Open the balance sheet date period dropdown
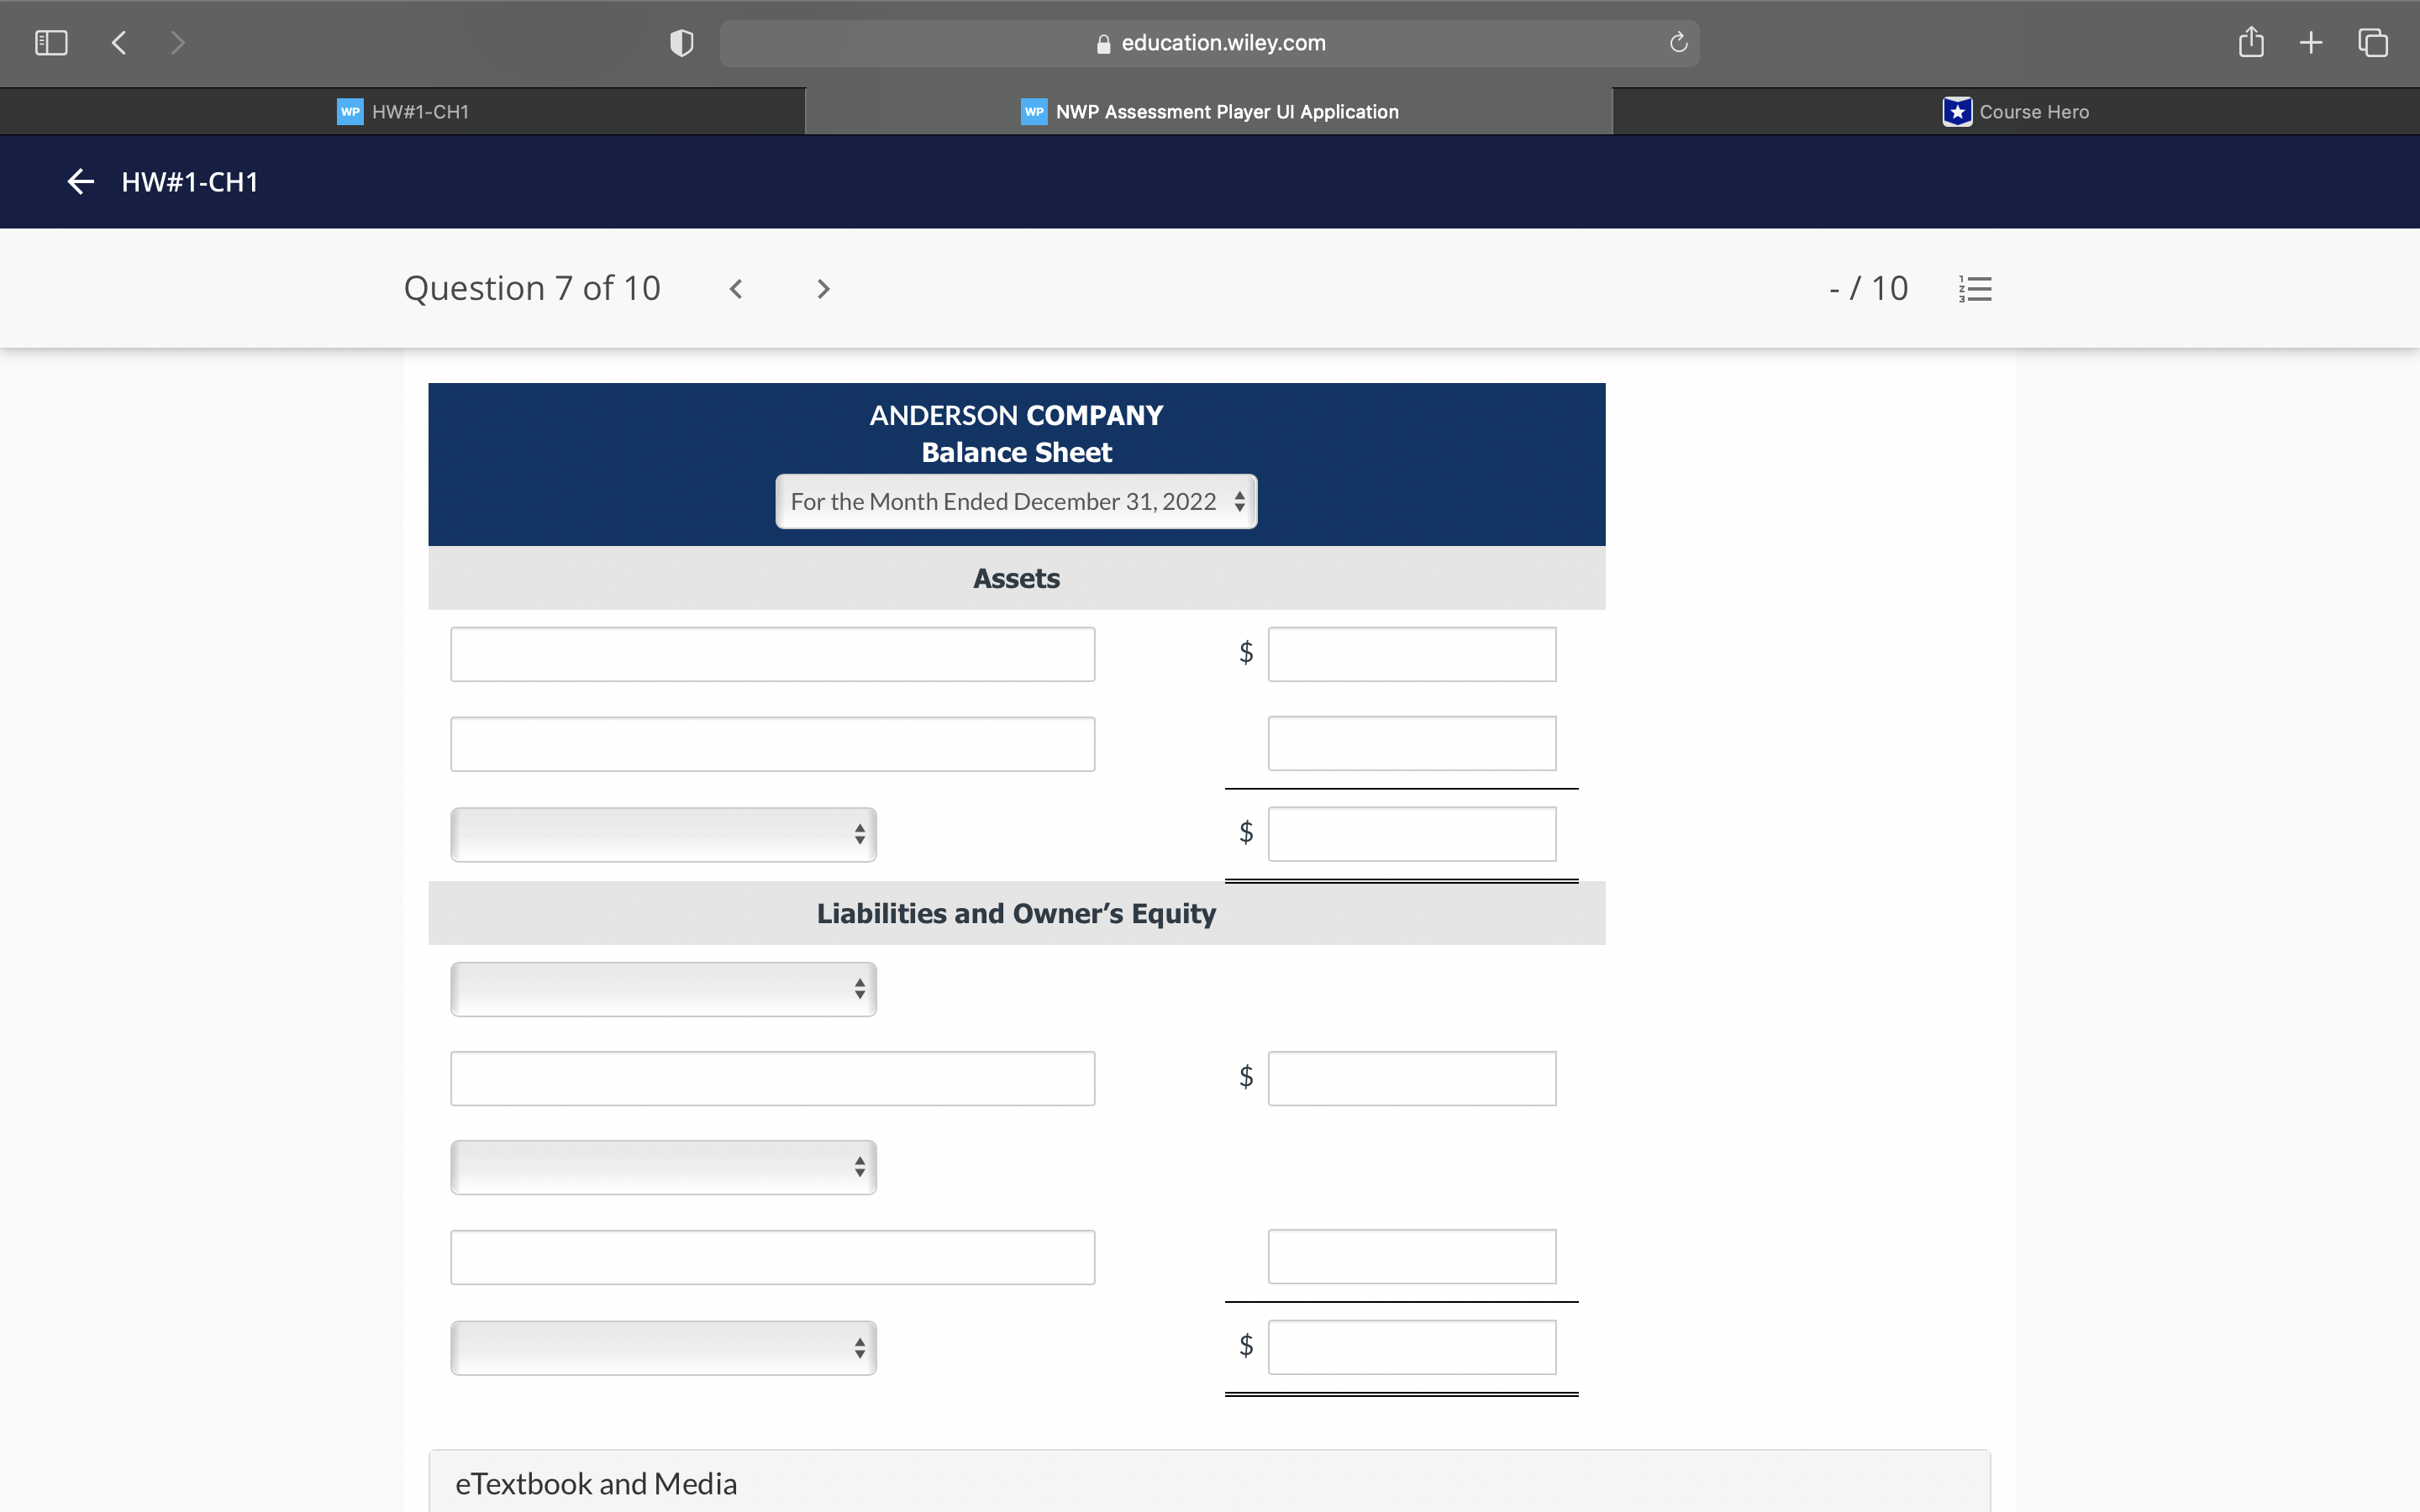 [1015, 501]
